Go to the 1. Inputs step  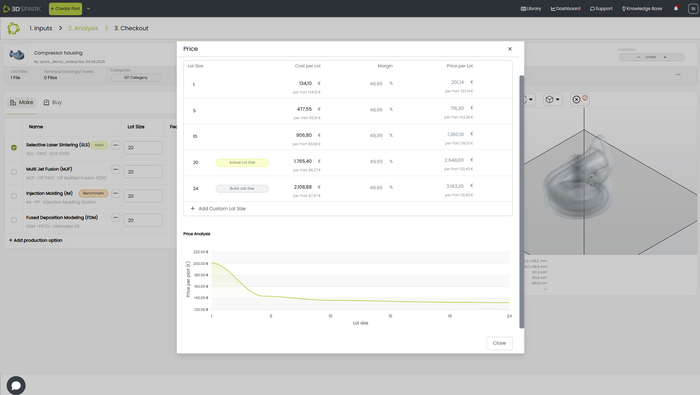[41, 28]
